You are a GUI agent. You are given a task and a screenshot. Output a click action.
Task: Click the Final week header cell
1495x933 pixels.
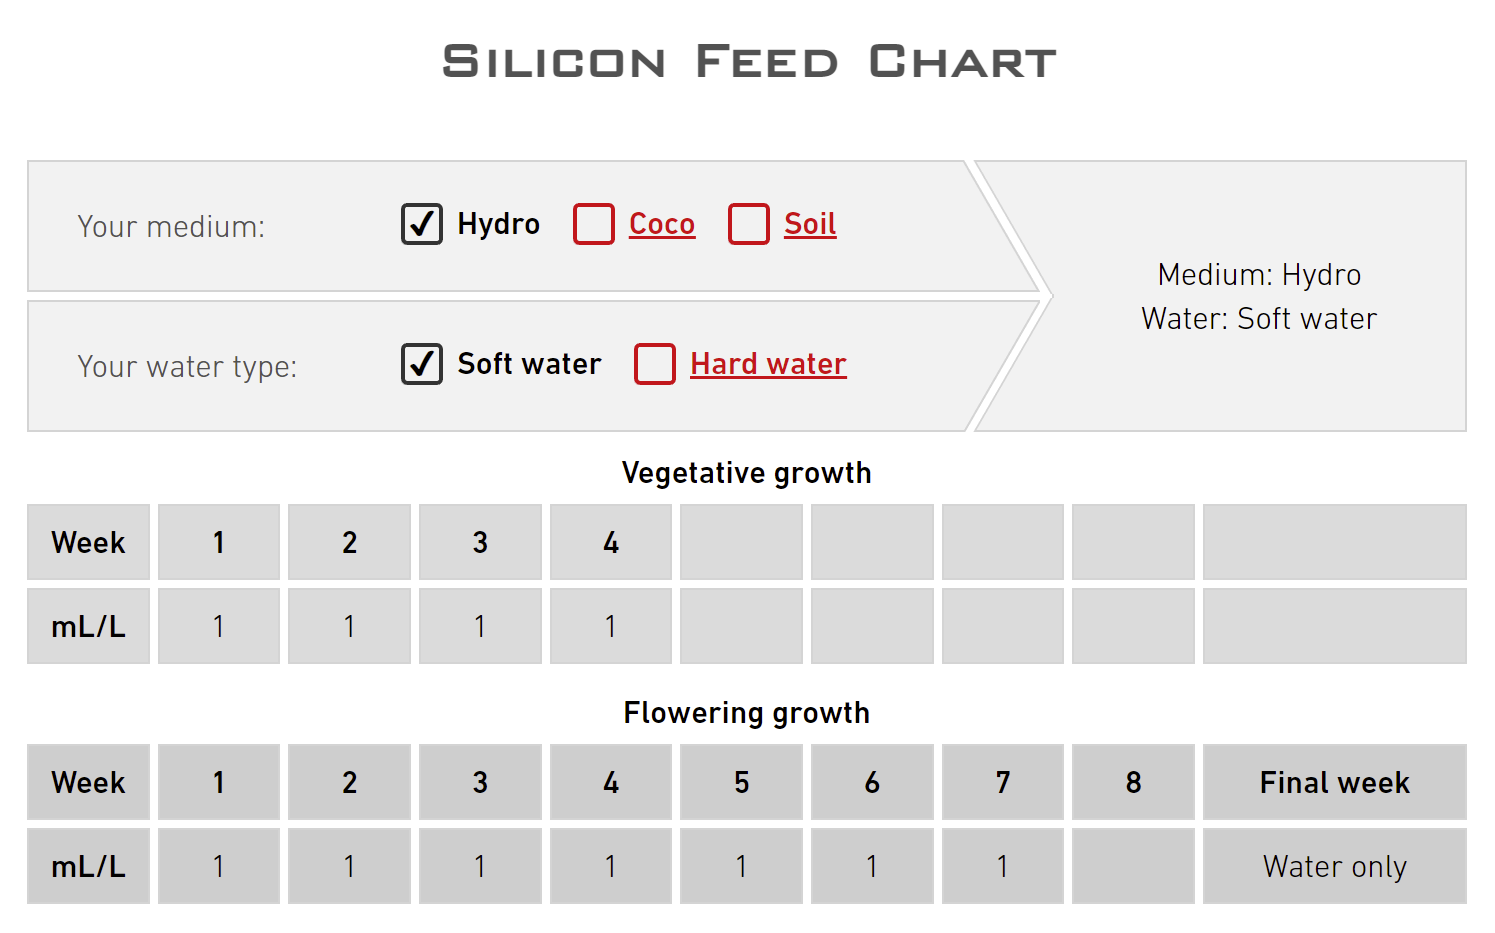pos(1334,782)
